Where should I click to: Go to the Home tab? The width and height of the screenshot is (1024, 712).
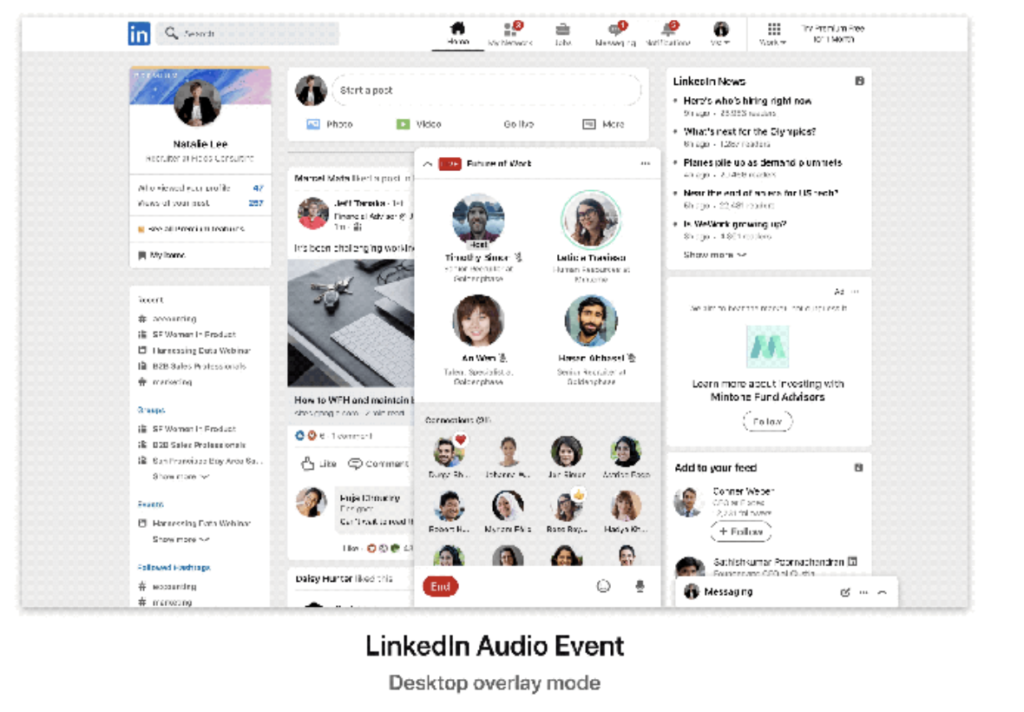point(458,33)
